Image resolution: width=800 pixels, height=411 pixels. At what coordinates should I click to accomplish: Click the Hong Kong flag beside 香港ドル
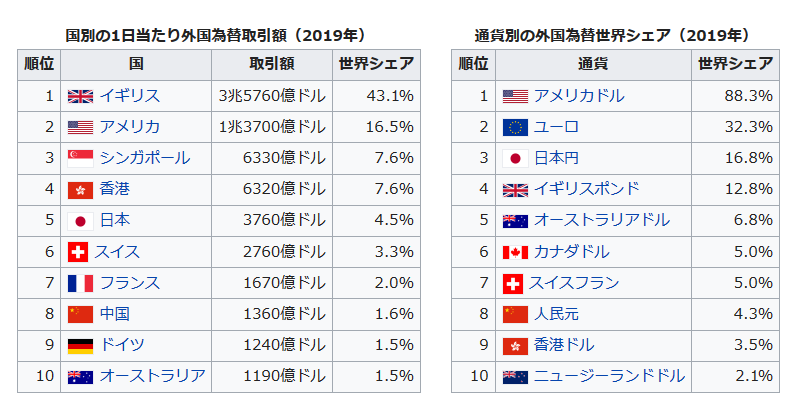tap(515, 345)
